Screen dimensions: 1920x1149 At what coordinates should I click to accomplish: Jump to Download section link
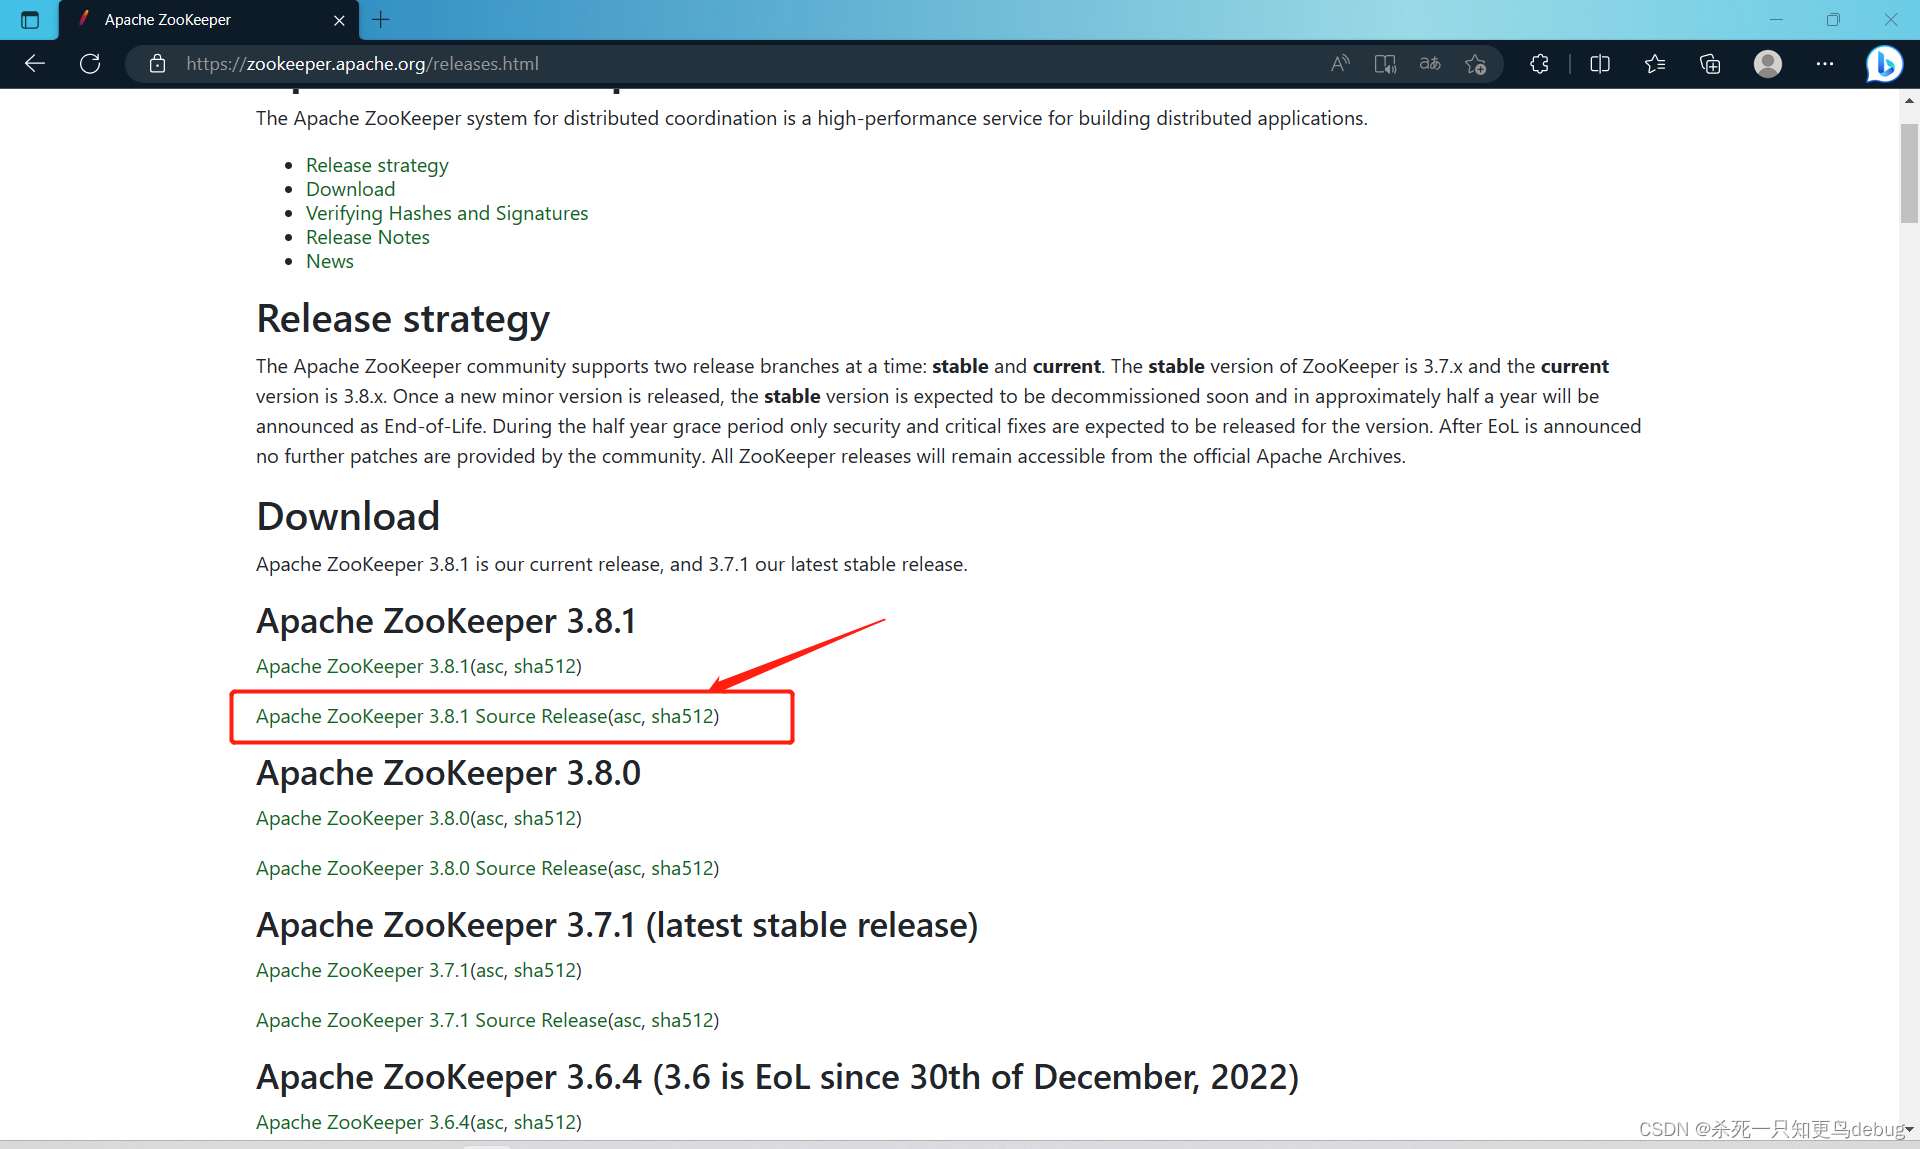tap(350, 189)
